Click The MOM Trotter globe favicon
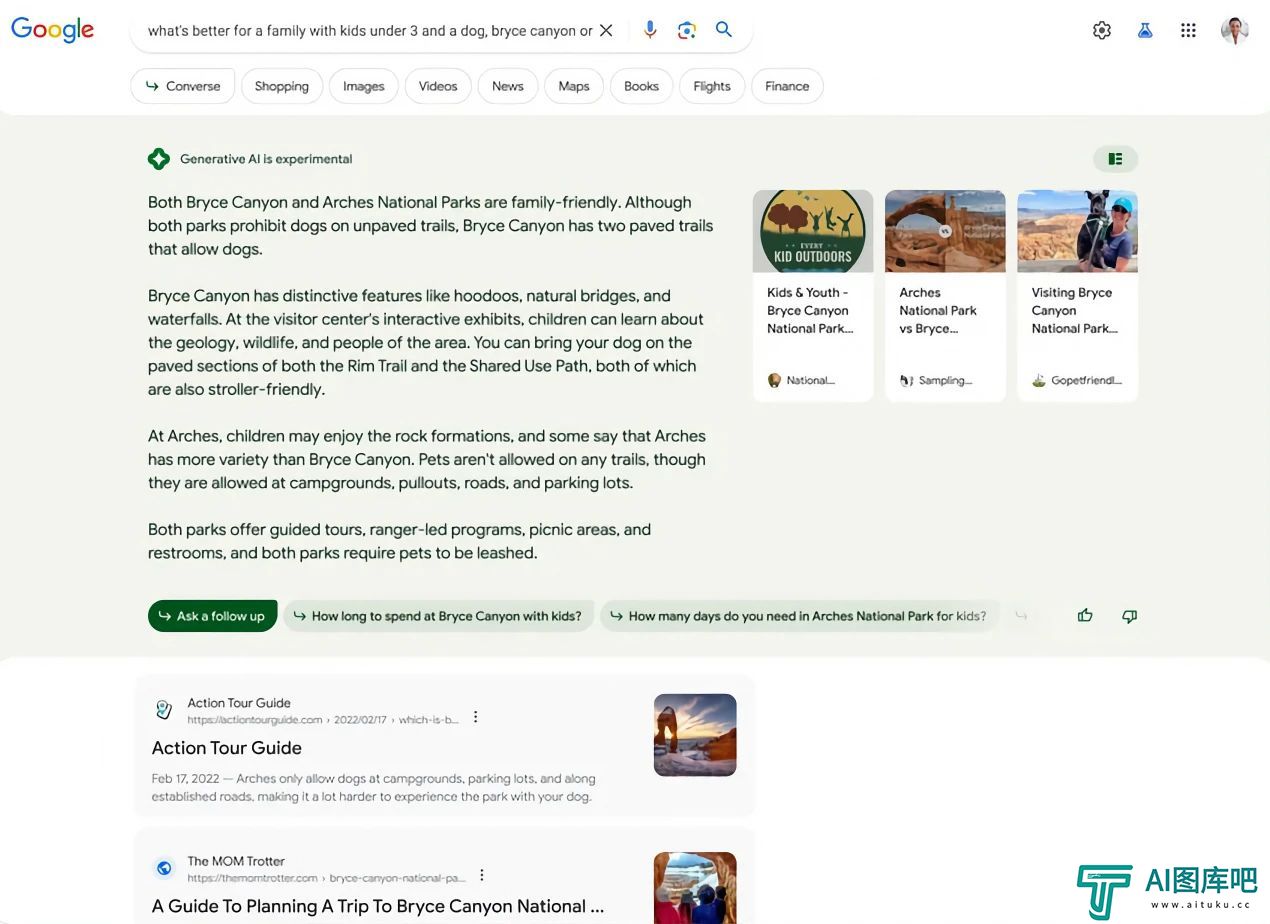The height and width of the screenshot is (924, 1270). coord(164,868)
